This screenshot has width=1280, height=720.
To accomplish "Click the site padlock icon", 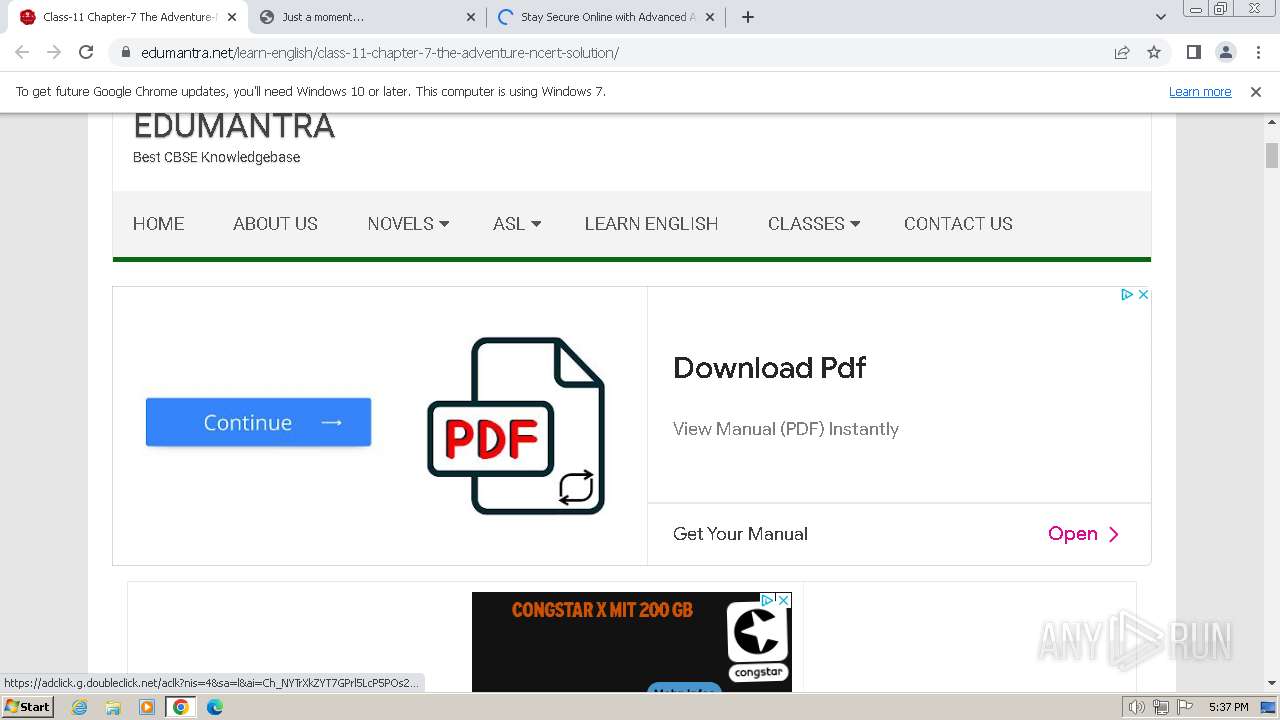I will pyautogui.click(x=125, y=52).
